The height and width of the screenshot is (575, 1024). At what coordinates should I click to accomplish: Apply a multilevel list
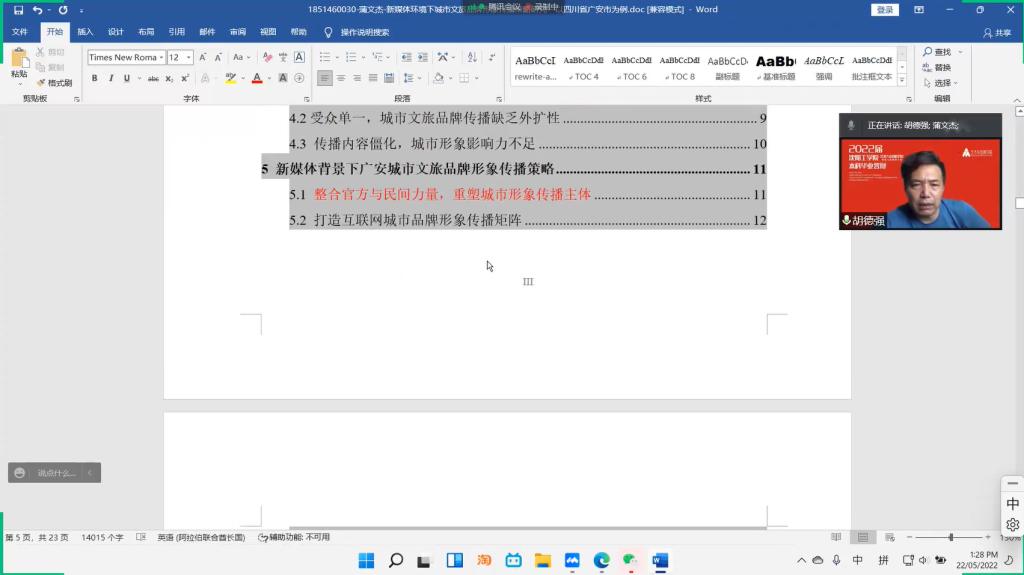(x=377, y=58)
